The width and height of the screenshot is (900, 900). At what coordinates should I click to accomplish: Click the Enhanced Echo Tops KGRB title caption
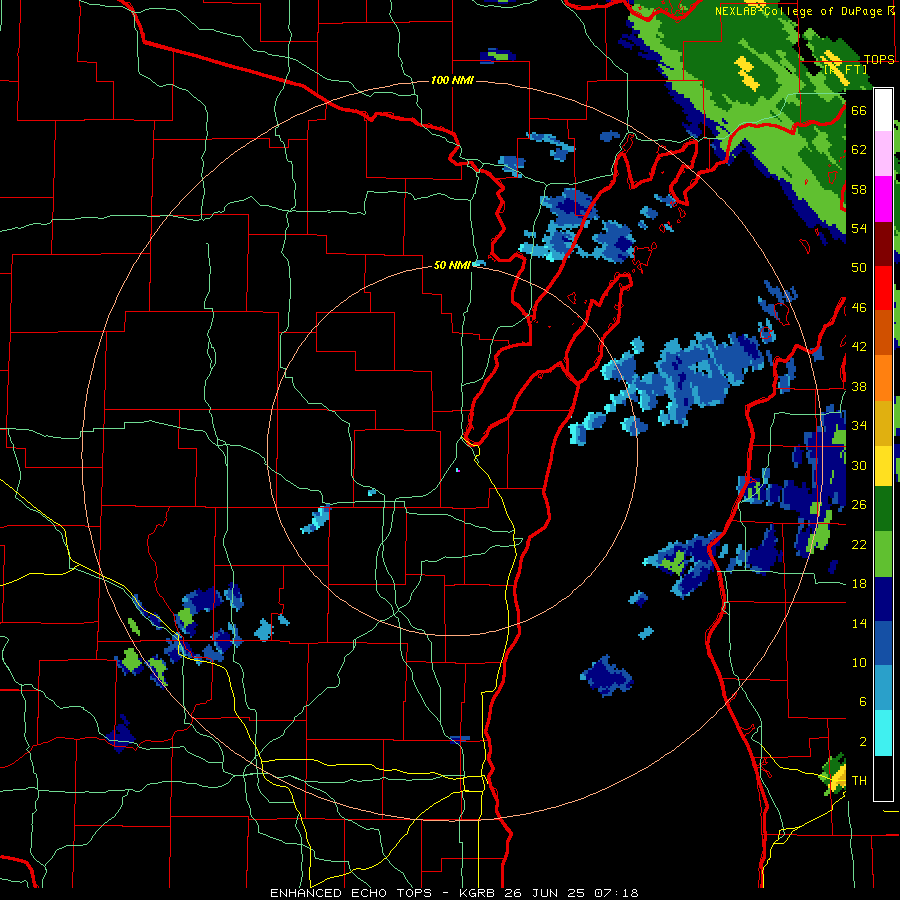tap(454, 893)
